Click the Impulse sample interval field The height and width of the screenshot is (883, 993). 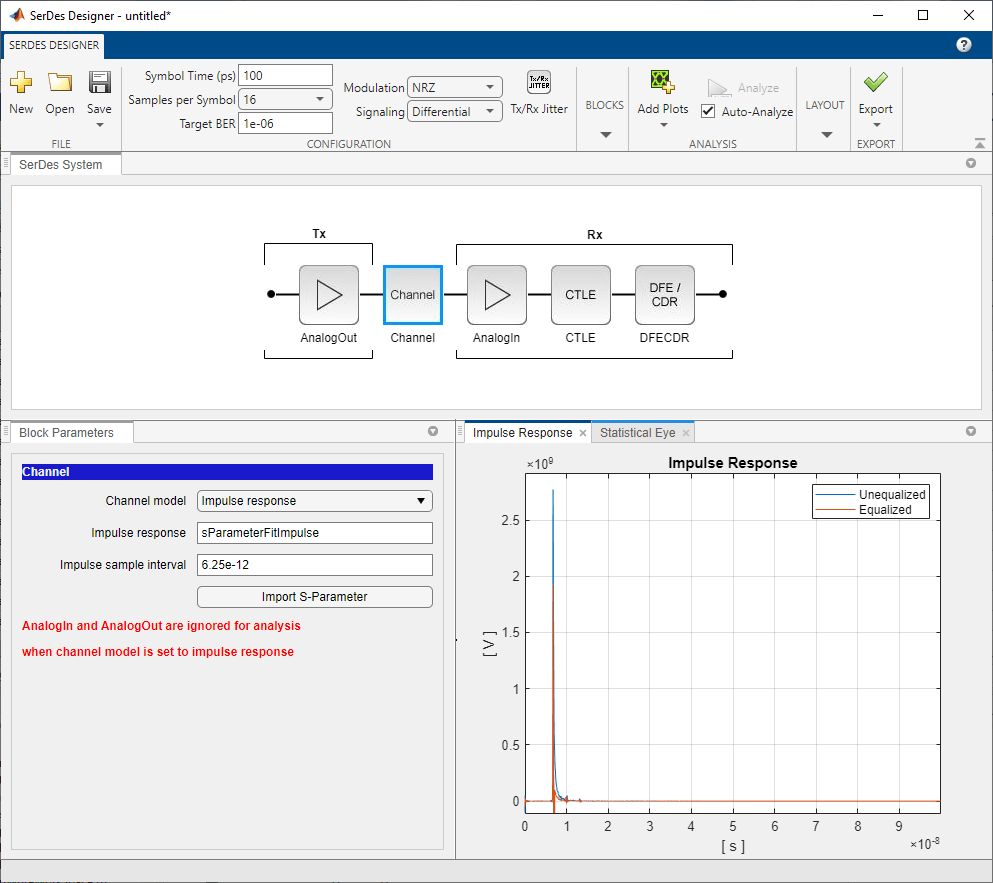pyautogui.click(x=315, y=565)
